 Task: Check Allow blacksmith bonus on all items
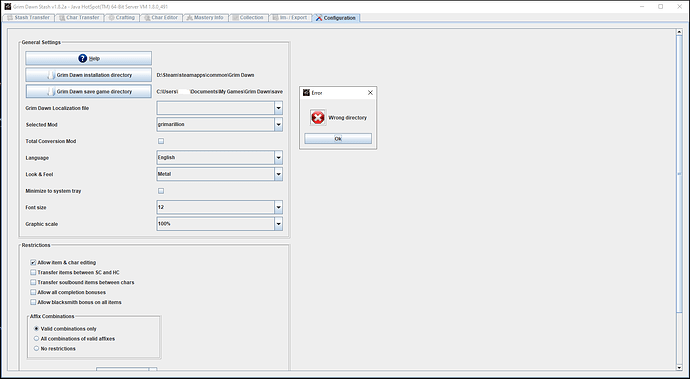click(x=33, y=302)
